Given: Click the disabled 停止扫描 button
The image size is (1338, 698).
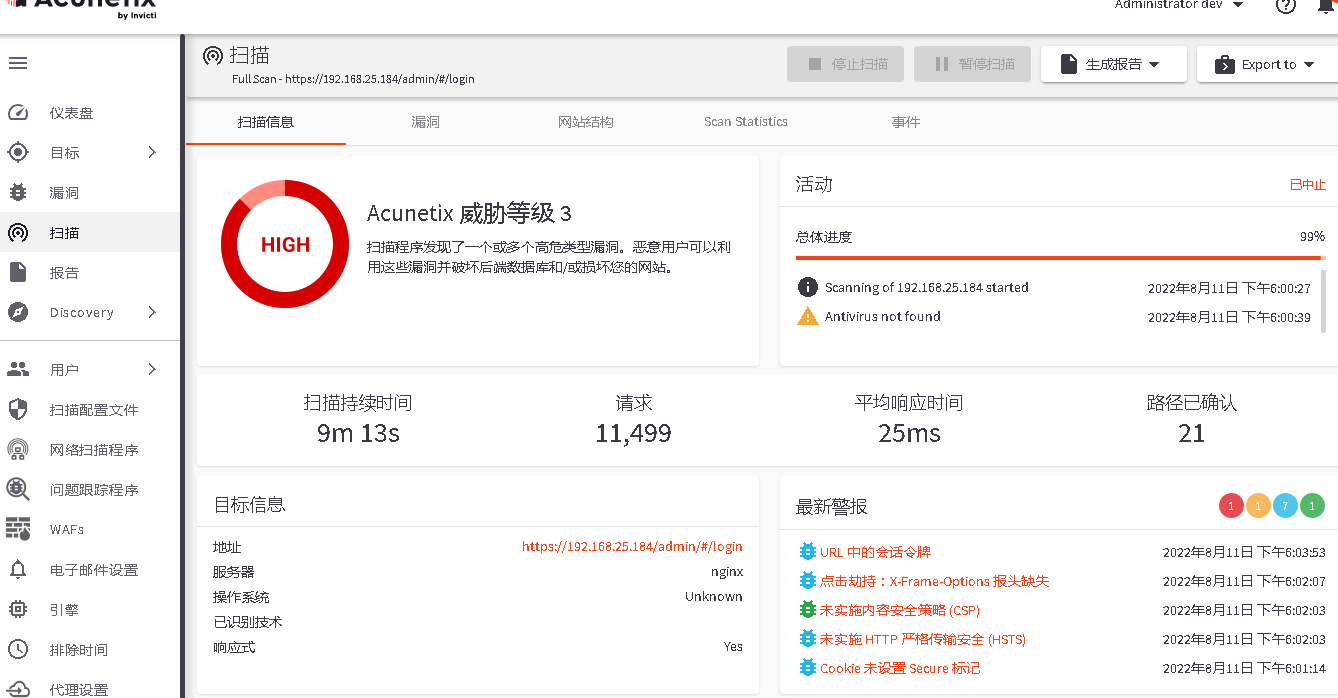Looking at the screenshot, I should pyautogui.click(x=845, y=64).
